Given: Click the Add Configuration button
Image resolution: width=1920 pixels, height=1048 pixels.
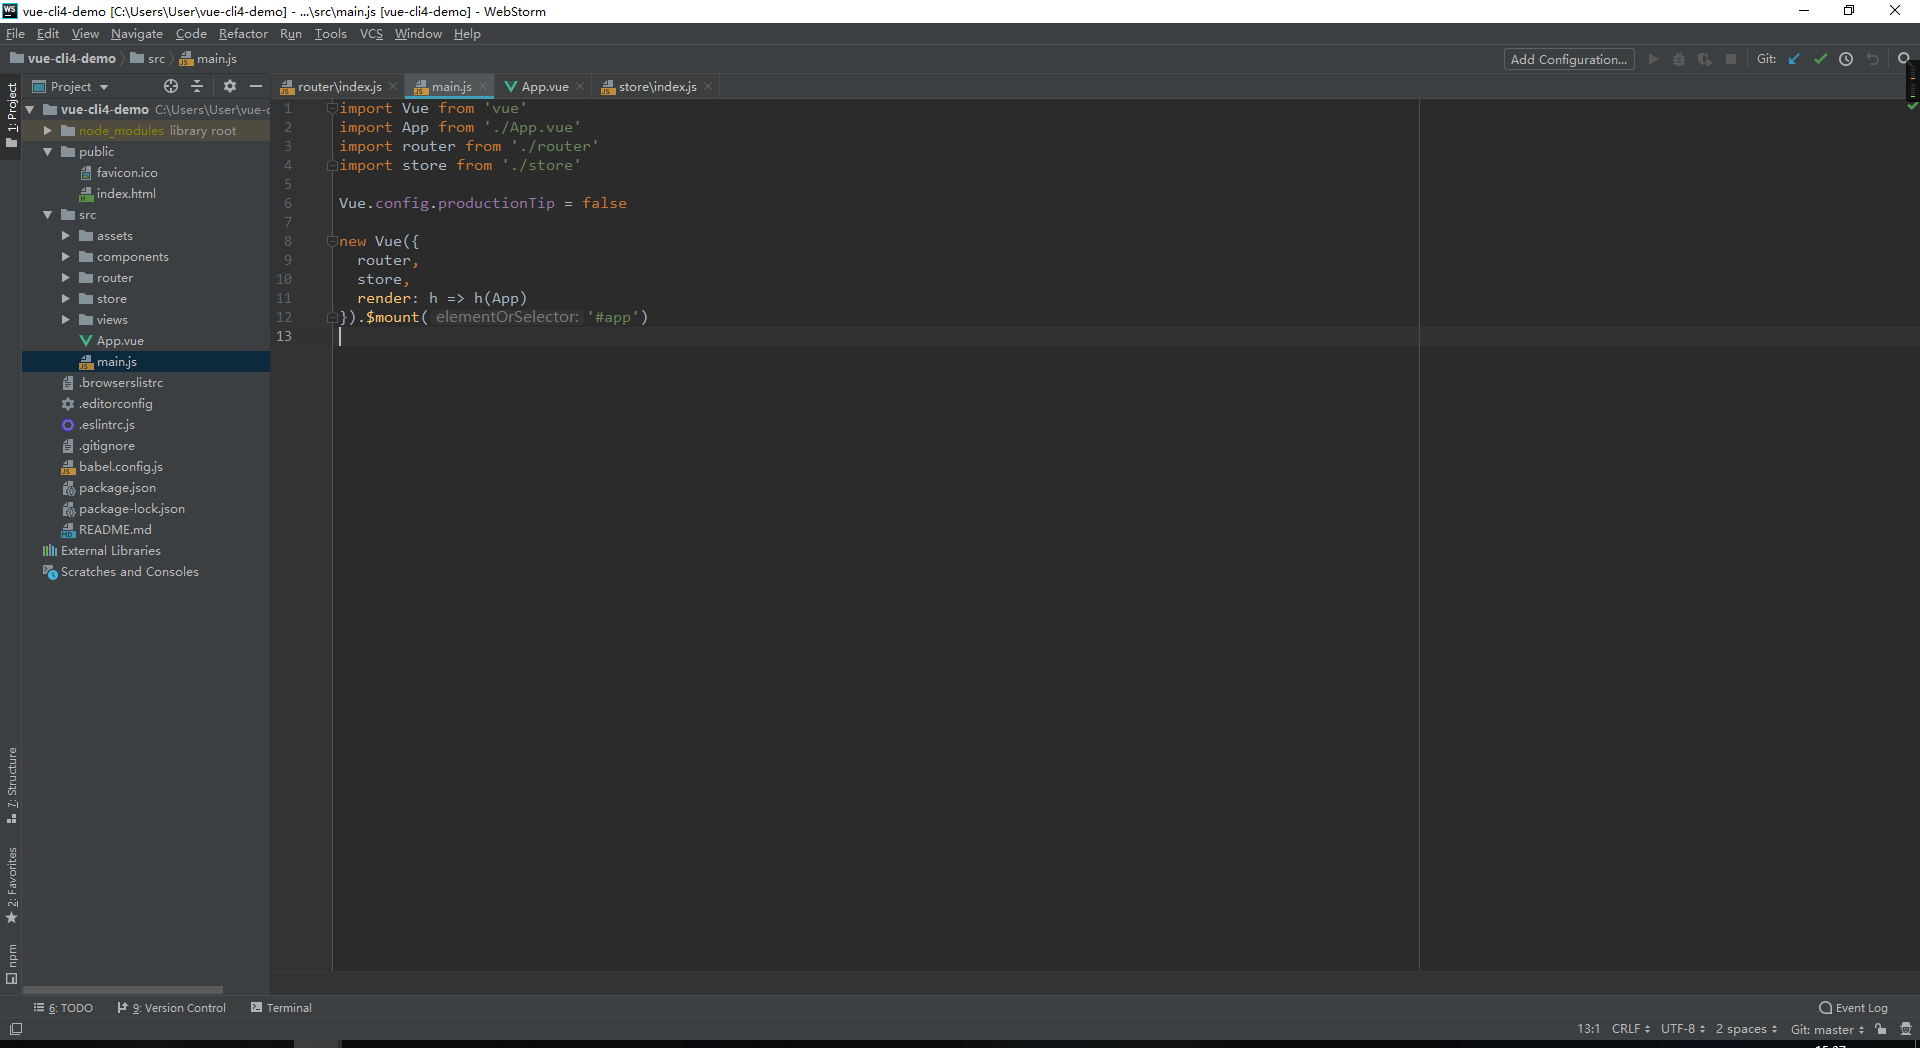Looking at the screenshot, I should (1568, 59).
